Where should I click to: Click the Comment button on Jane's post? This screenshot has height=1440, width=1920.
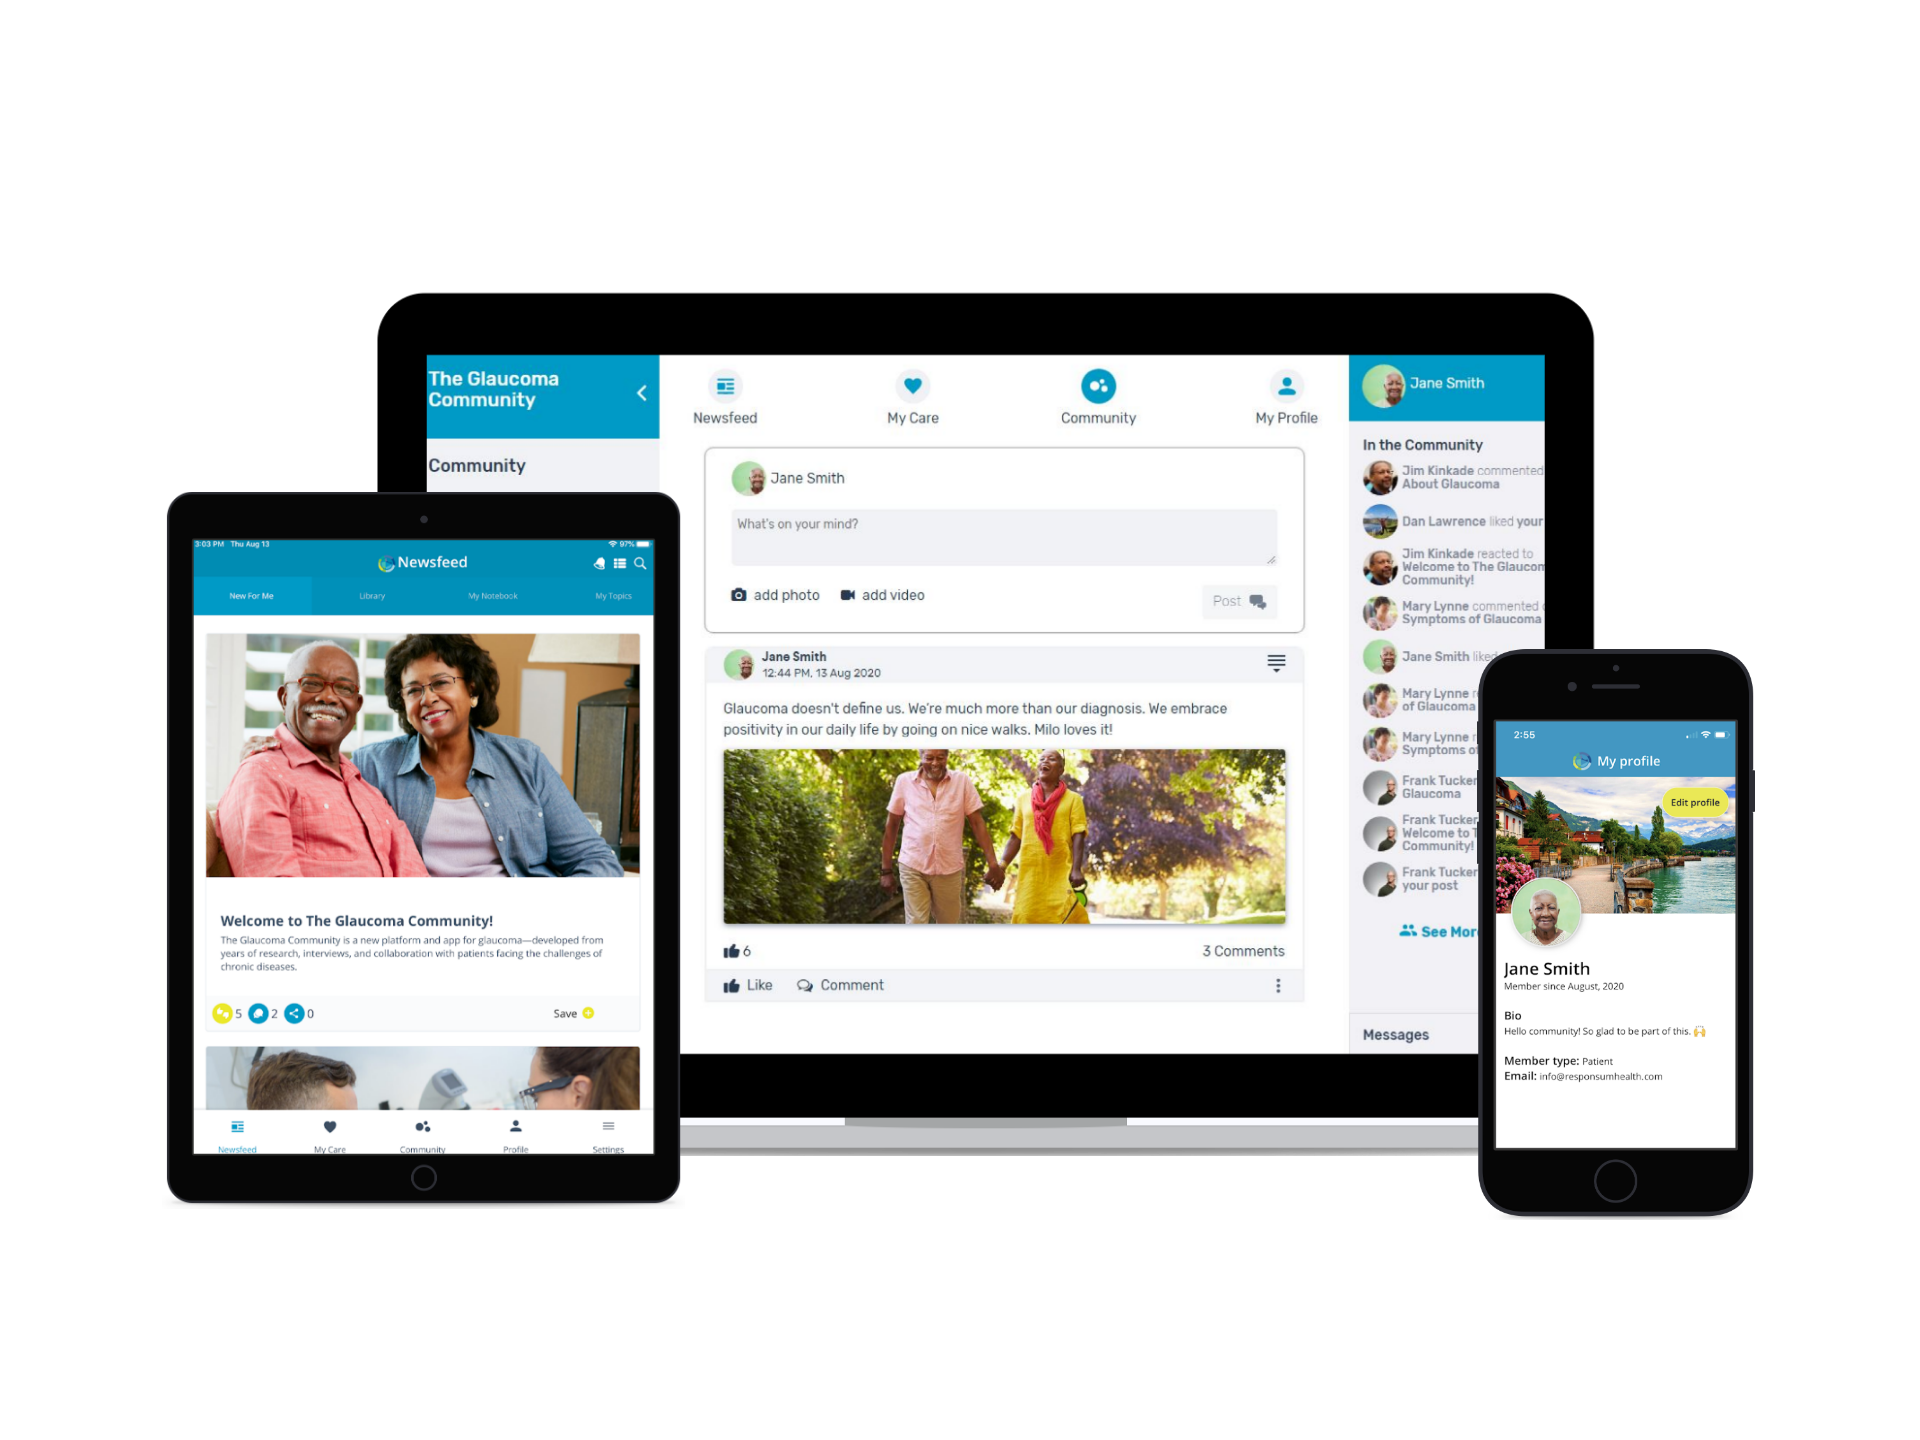tap(850, 983)
